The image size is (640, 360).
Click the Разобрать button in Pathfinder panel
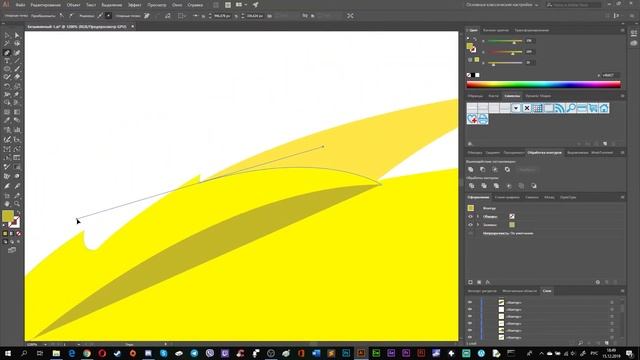tap(527, 169)
